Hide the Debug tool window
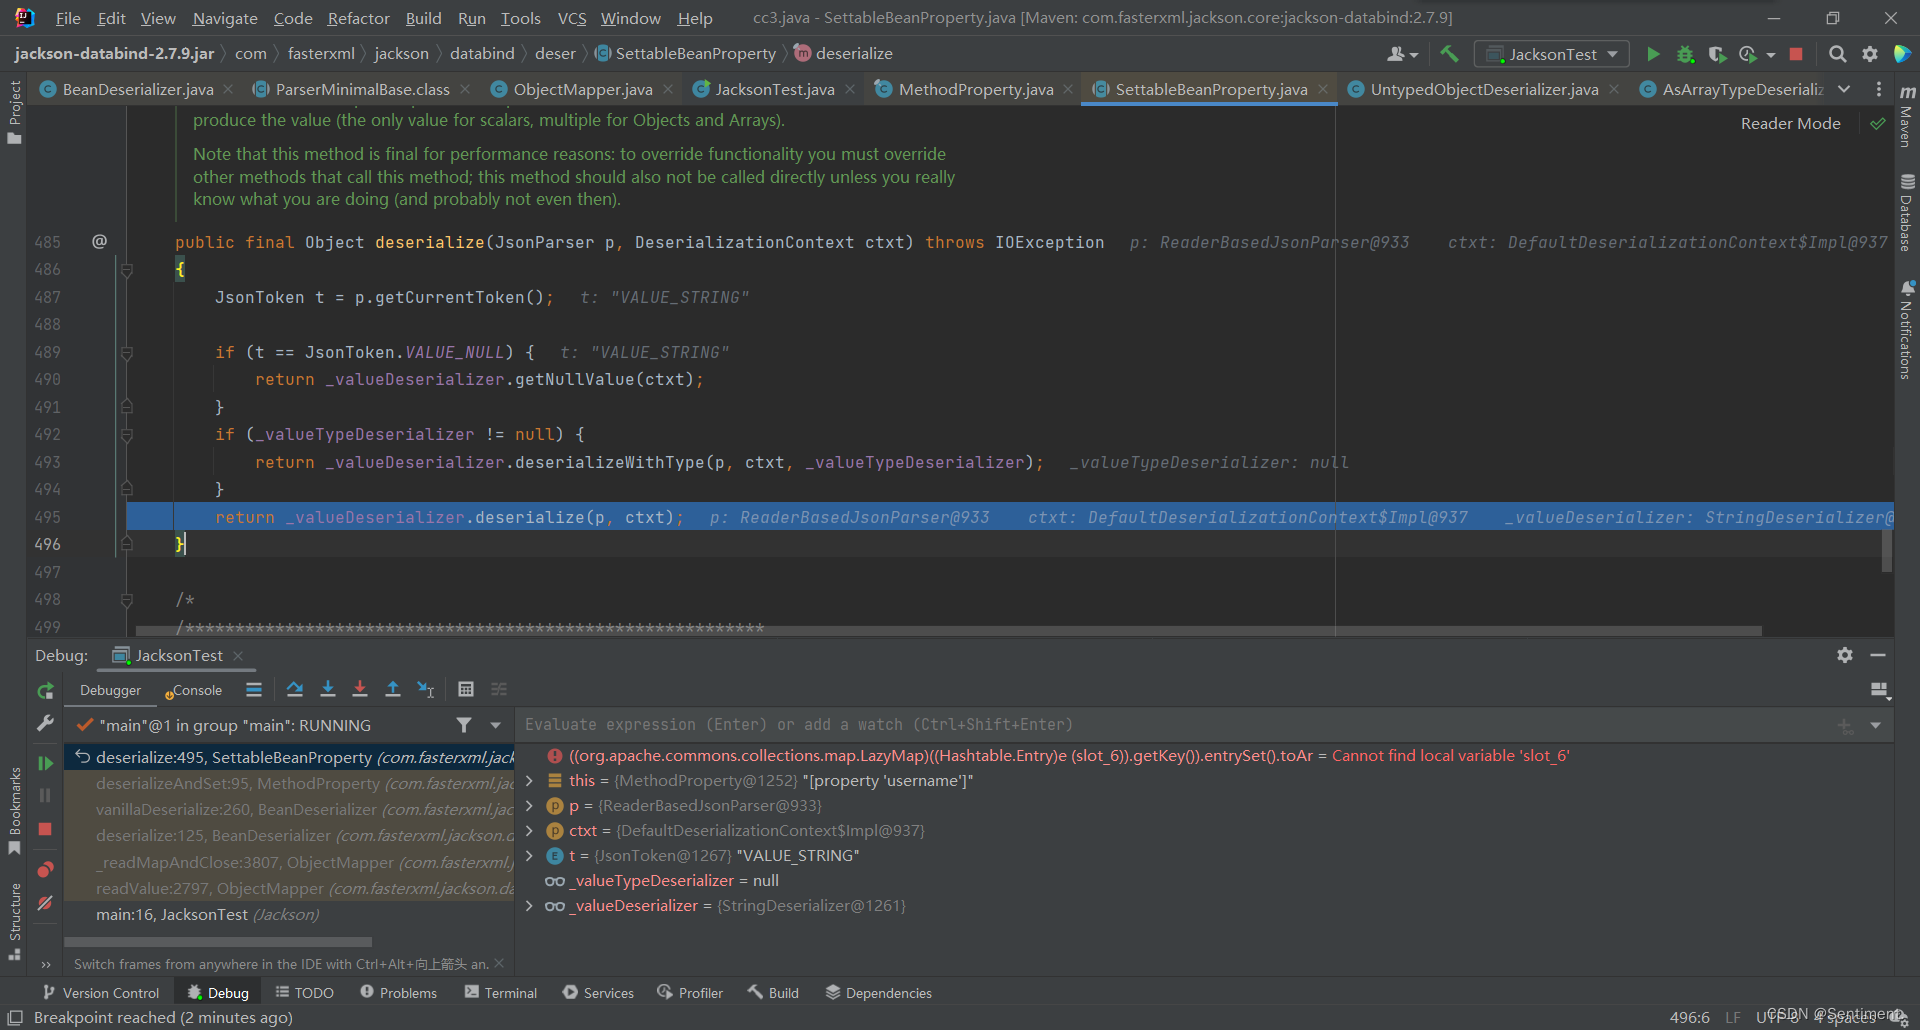Screen dimensions: 1920x1030 (1878, 655)
